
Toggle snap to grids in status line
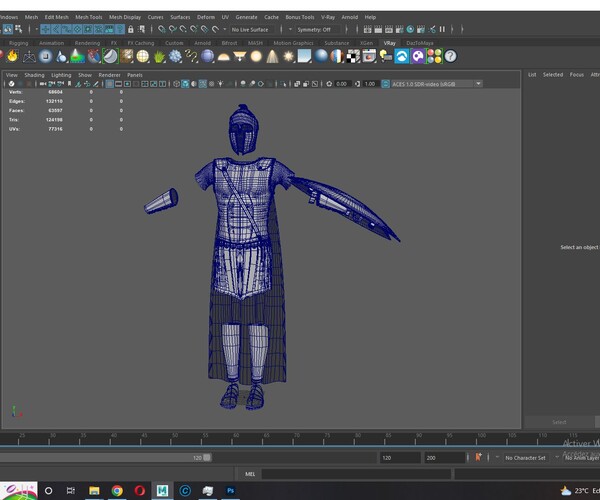(161, 29)
